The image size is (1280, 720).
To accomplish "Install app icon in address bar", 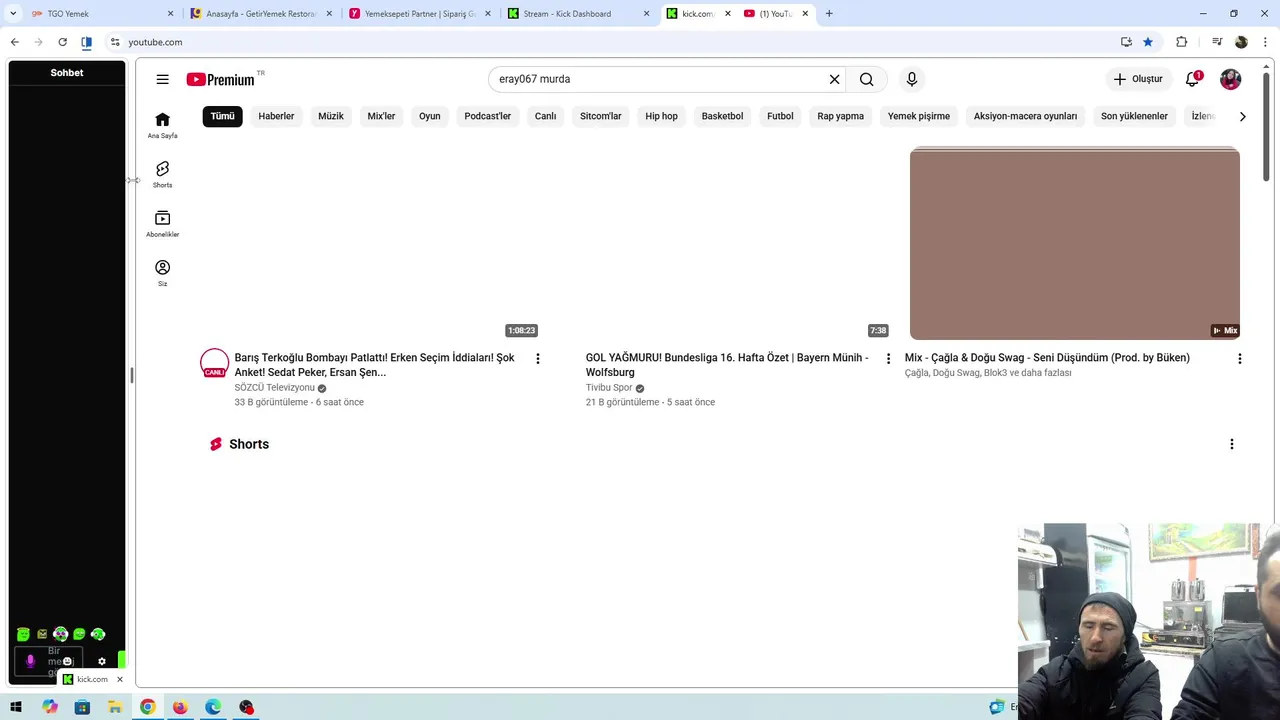I will point(1126,42).
